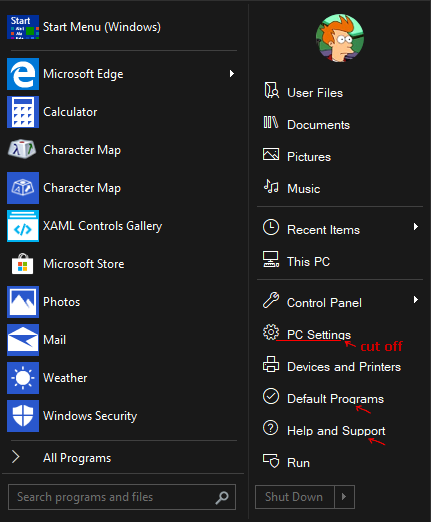Launch the XAML Controls Gallery icon
431x522 pixels.
(x=23, y=226)
